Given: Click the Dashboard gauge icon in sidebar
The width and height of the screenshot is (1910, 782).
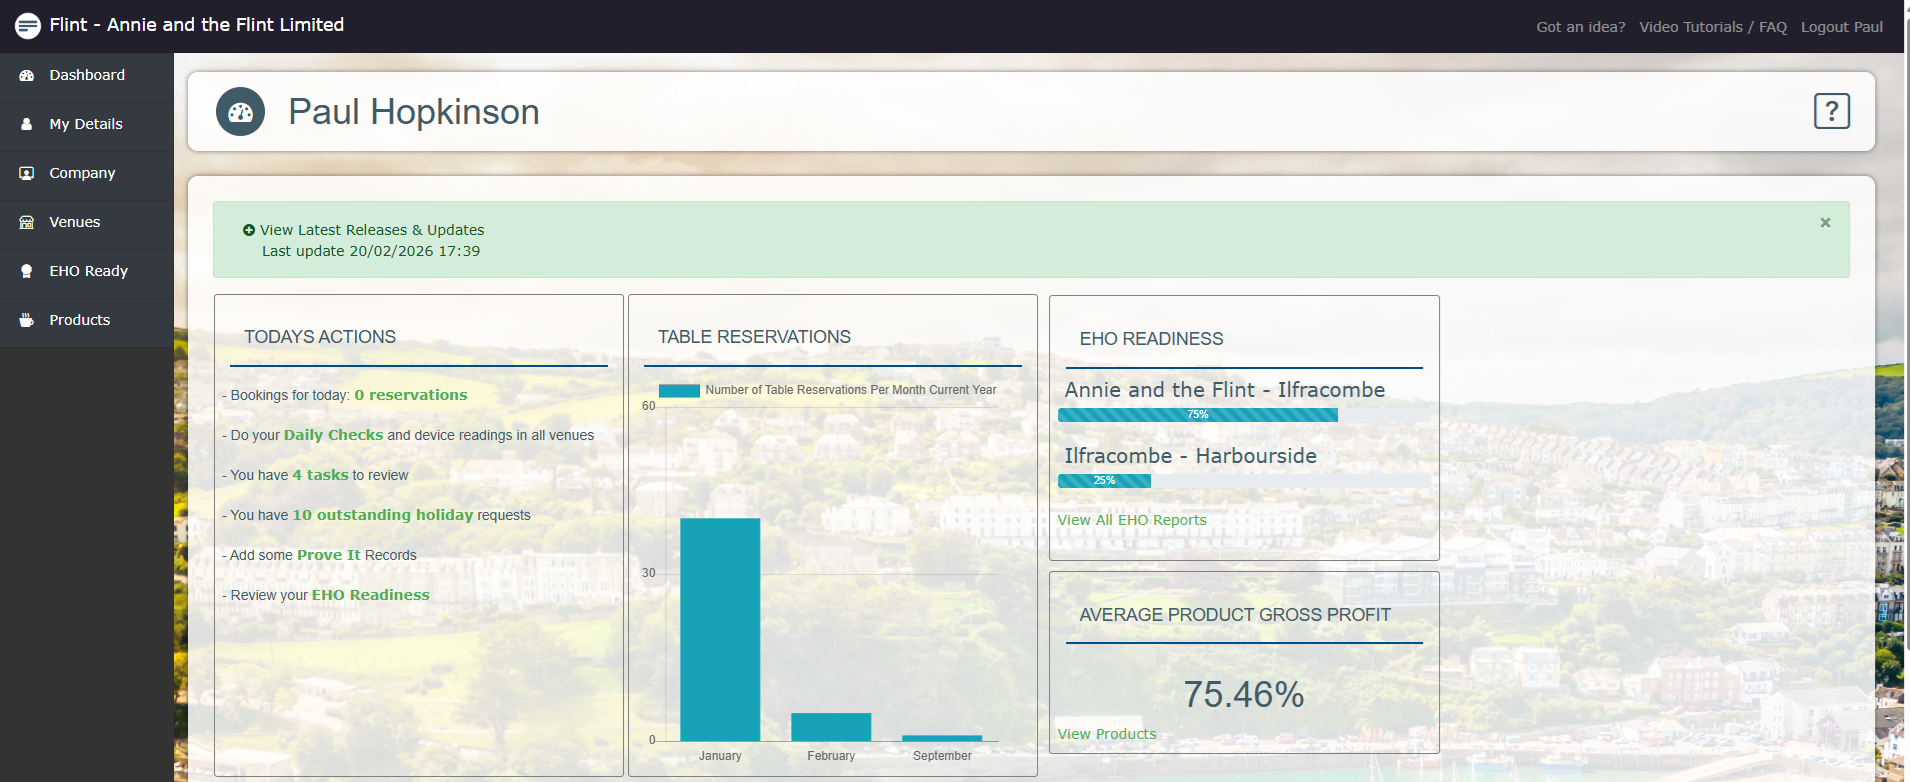Looking at the screenshot, I should click(27, 76).
